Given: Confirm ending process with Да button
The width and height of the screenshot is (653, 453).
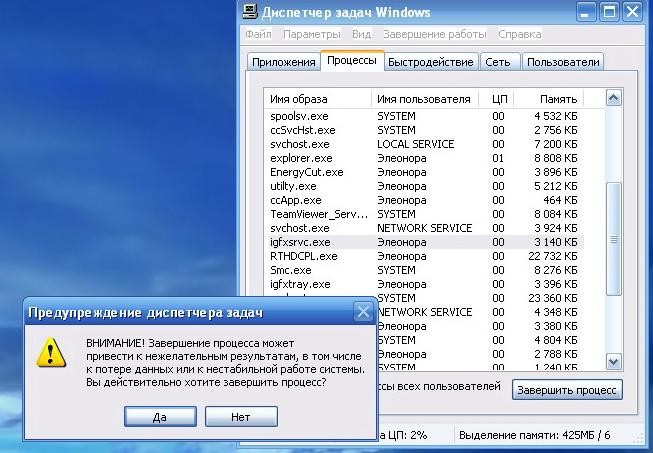Looking at the screenshot, I should tap(160, 417).
